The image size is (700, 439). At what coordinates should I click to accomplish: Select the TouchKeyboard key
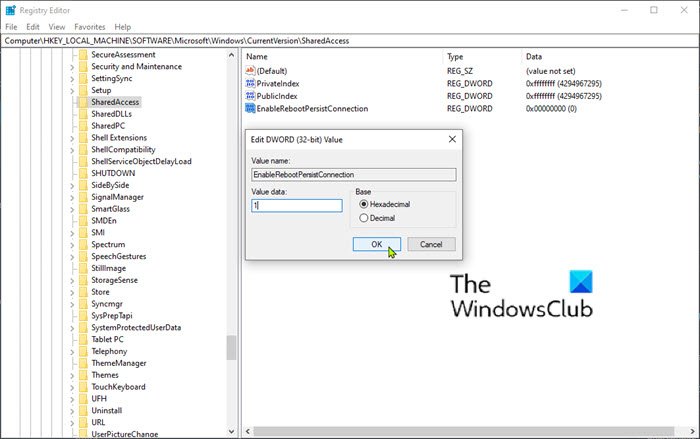[118, 387]
